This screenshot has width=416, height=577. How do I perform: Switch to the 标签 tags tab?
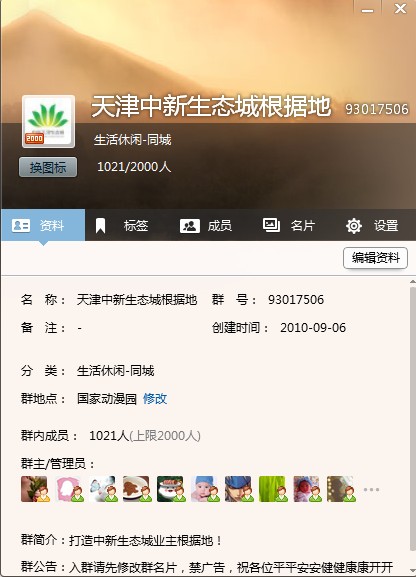click(x=121, y=225)
